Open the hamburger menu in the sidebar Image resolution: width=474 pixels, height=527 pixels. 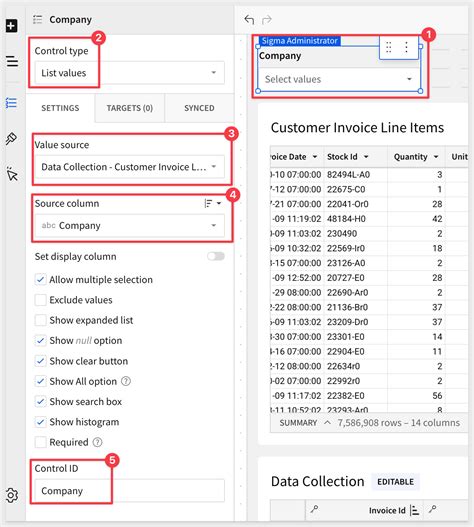[12, 61]
